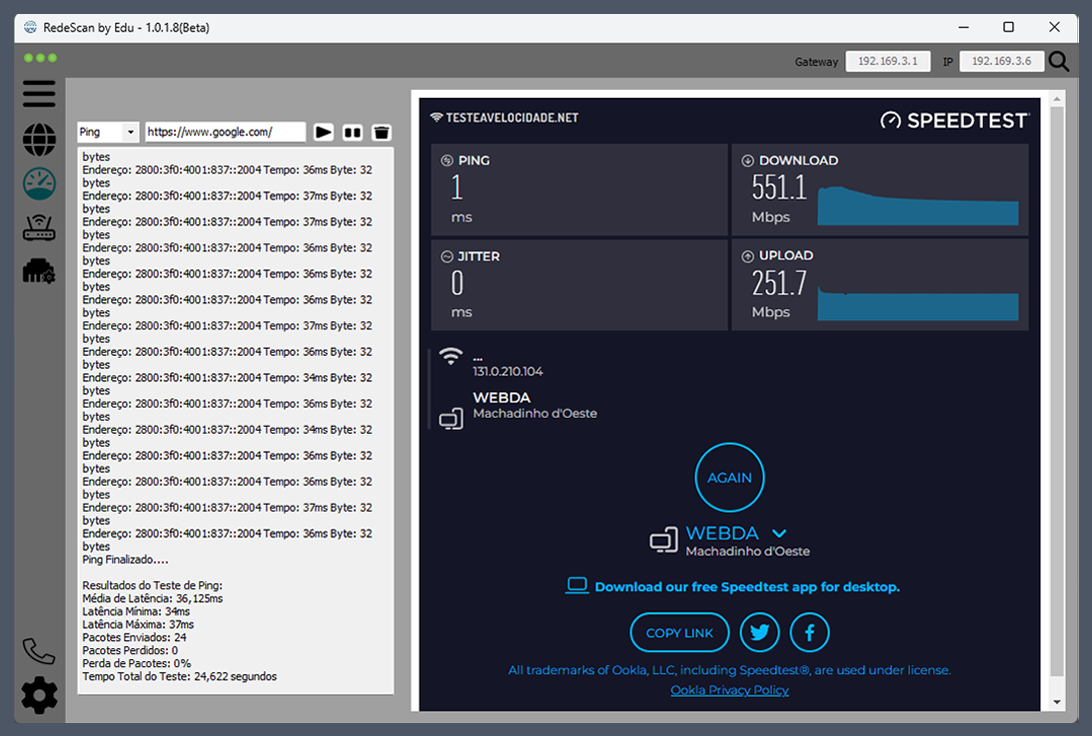
Task: Click the magnifier search icon
Action: tap(1059, 62)
